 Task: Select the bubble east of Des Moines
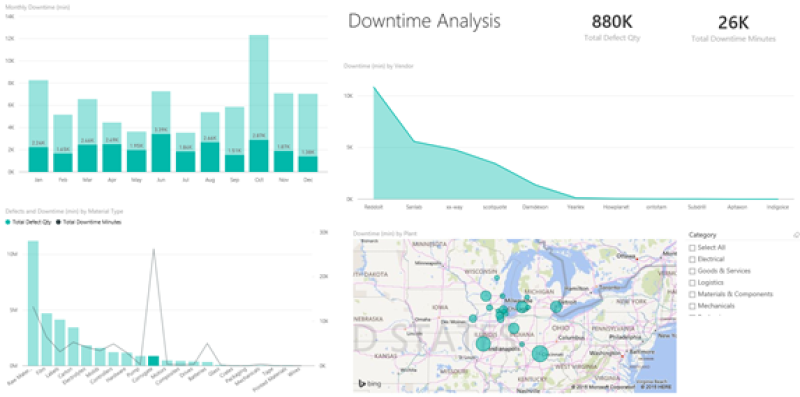[473, 318]
